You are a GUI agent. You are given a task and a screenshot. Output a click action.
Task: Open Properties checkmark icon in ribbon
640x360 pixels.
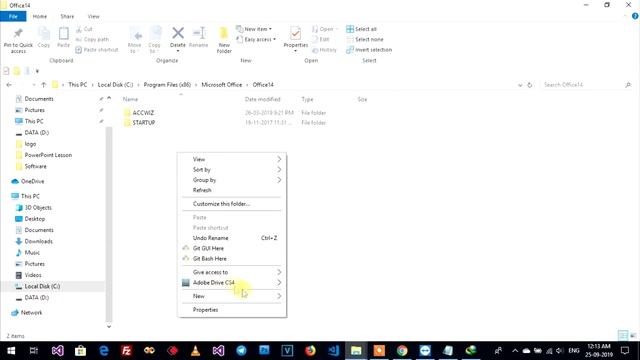click(296, 33)
